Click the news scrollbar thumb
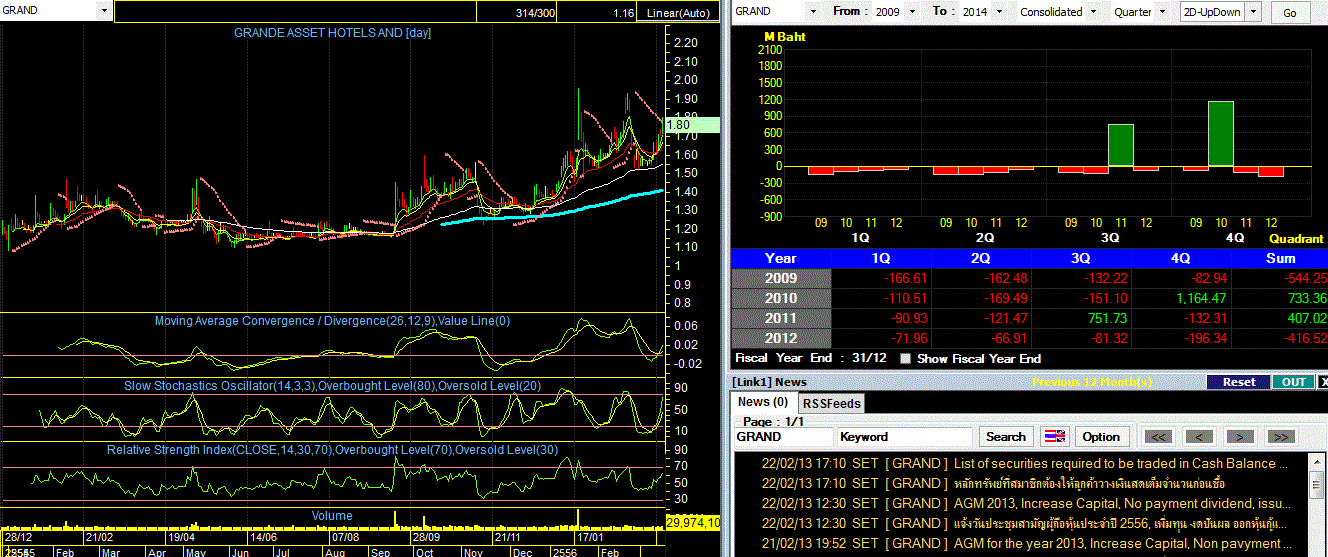Viewport: 1328px width, 557px height. click(x=1316, y=486)
